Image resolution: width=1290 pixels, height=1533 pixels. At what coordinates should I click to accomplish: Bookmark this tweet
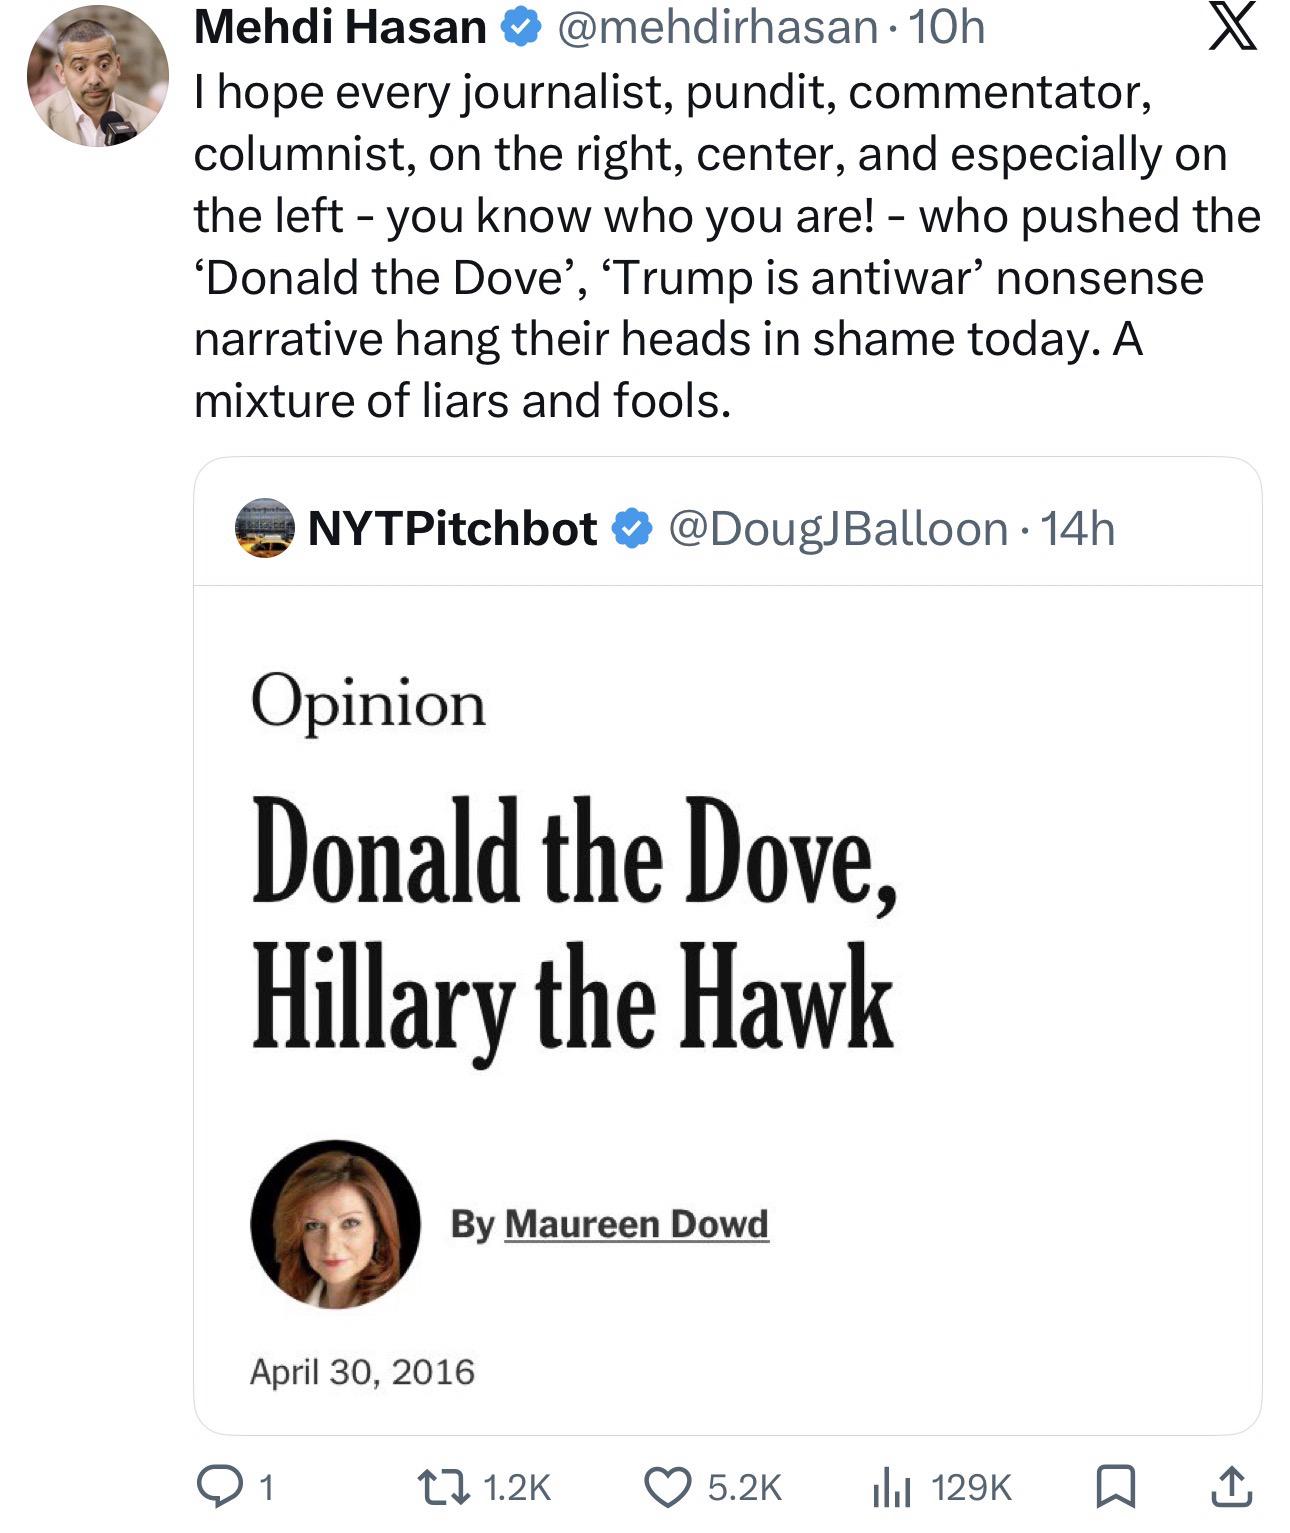coord(1113,1486)
